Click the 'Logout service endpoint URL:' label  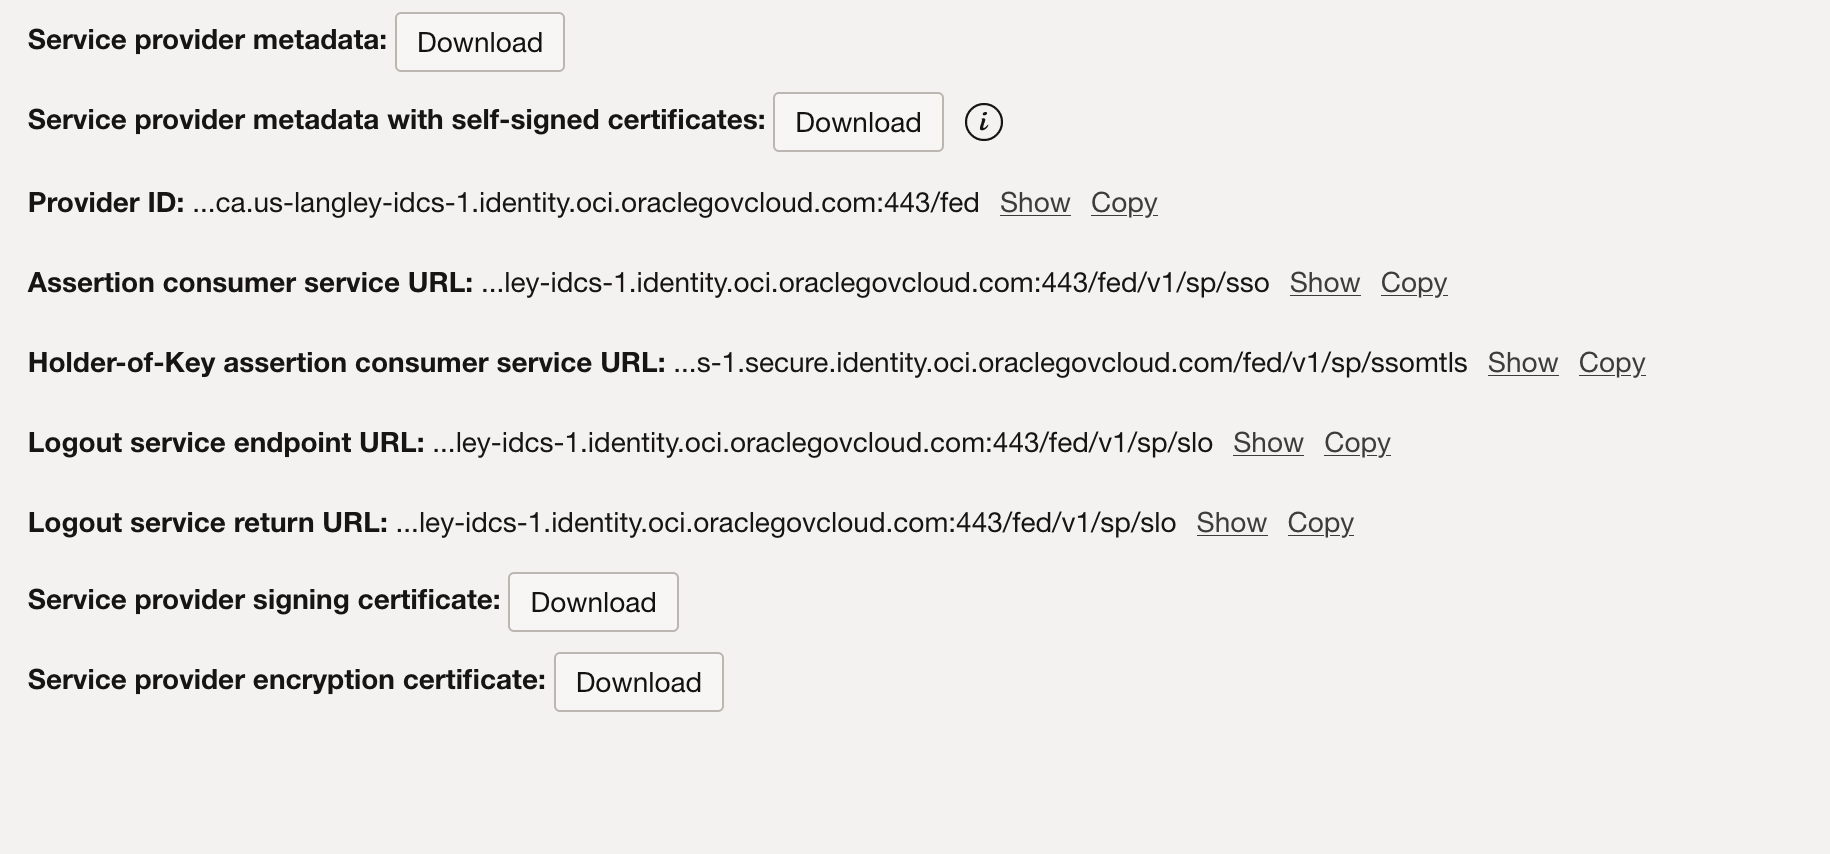pyautogui.click(x=226, y=443)
